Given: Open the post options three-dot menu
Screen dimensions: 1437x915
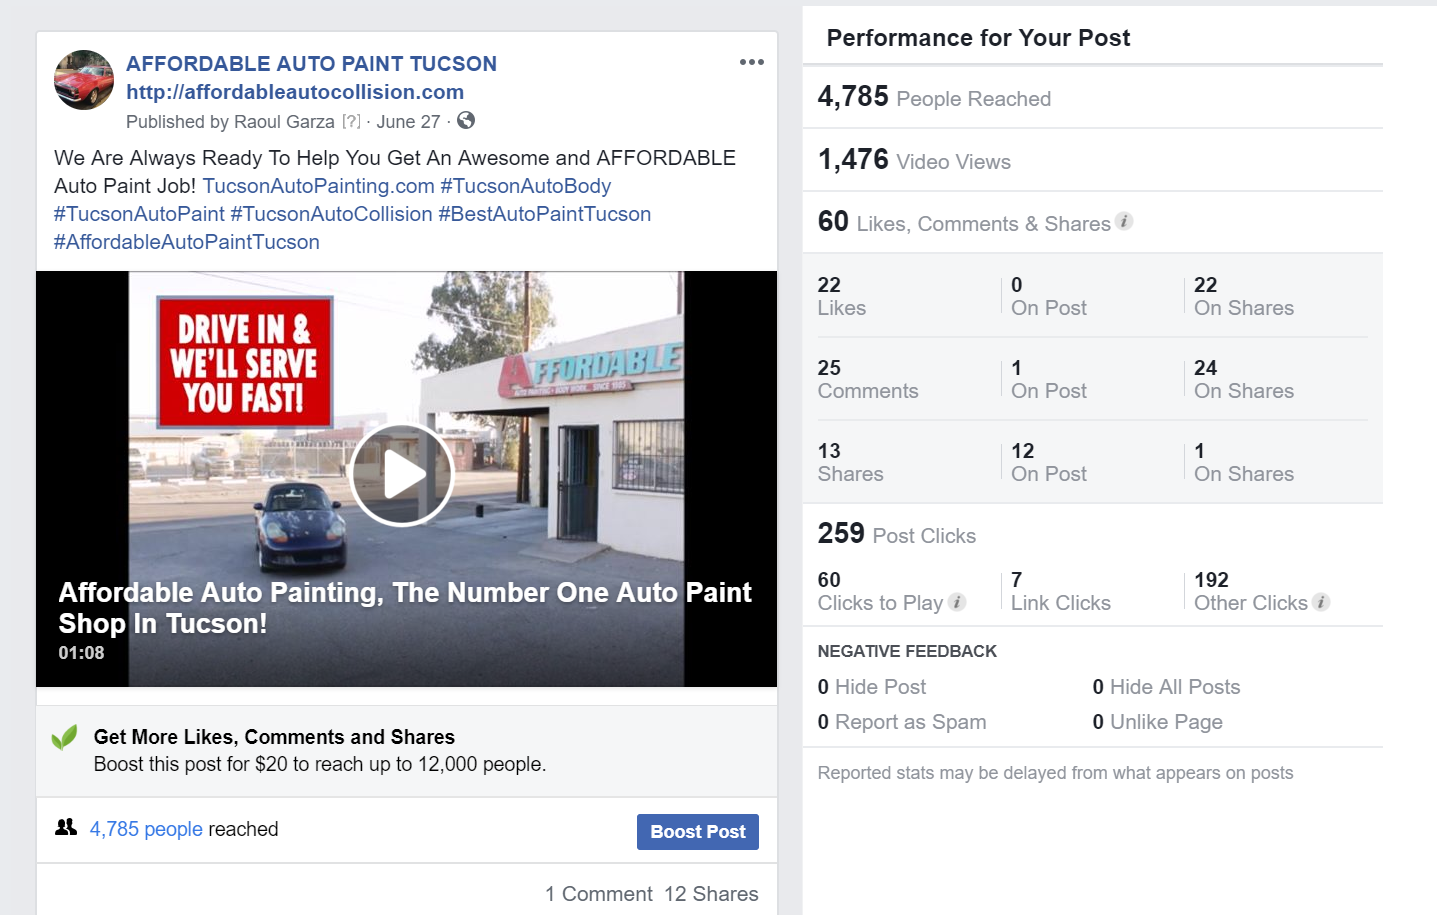Looking at the screenshot, I should pyautogui.click(x=752, y=62).
